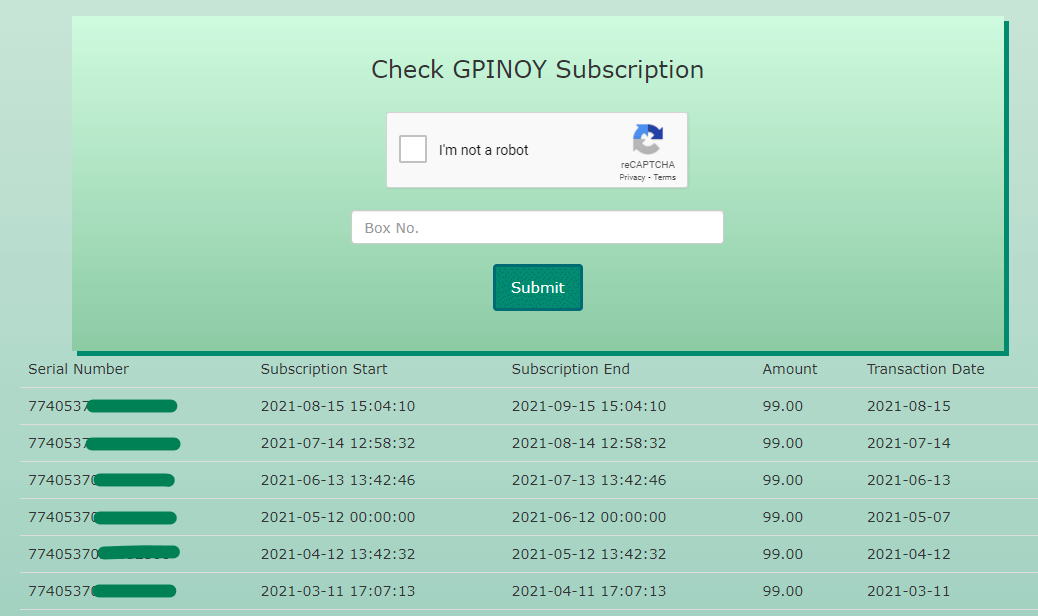Select the Serial Number column header
1038x616 pixels.
coord(78,369)
